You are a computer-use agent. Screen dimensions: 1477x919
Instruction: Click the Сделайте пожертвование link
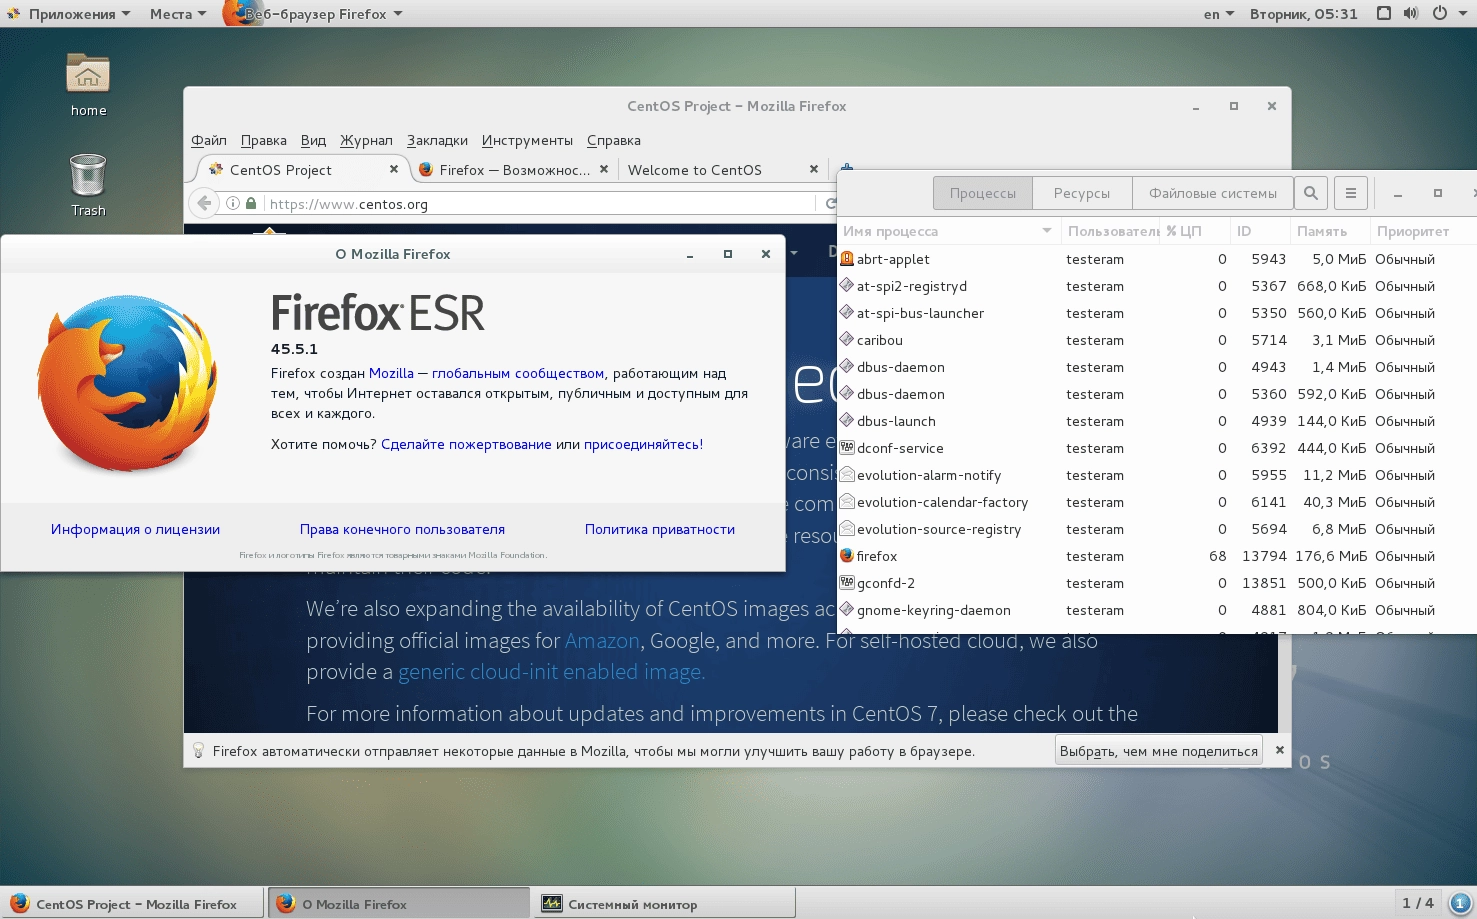click(466, 444)
